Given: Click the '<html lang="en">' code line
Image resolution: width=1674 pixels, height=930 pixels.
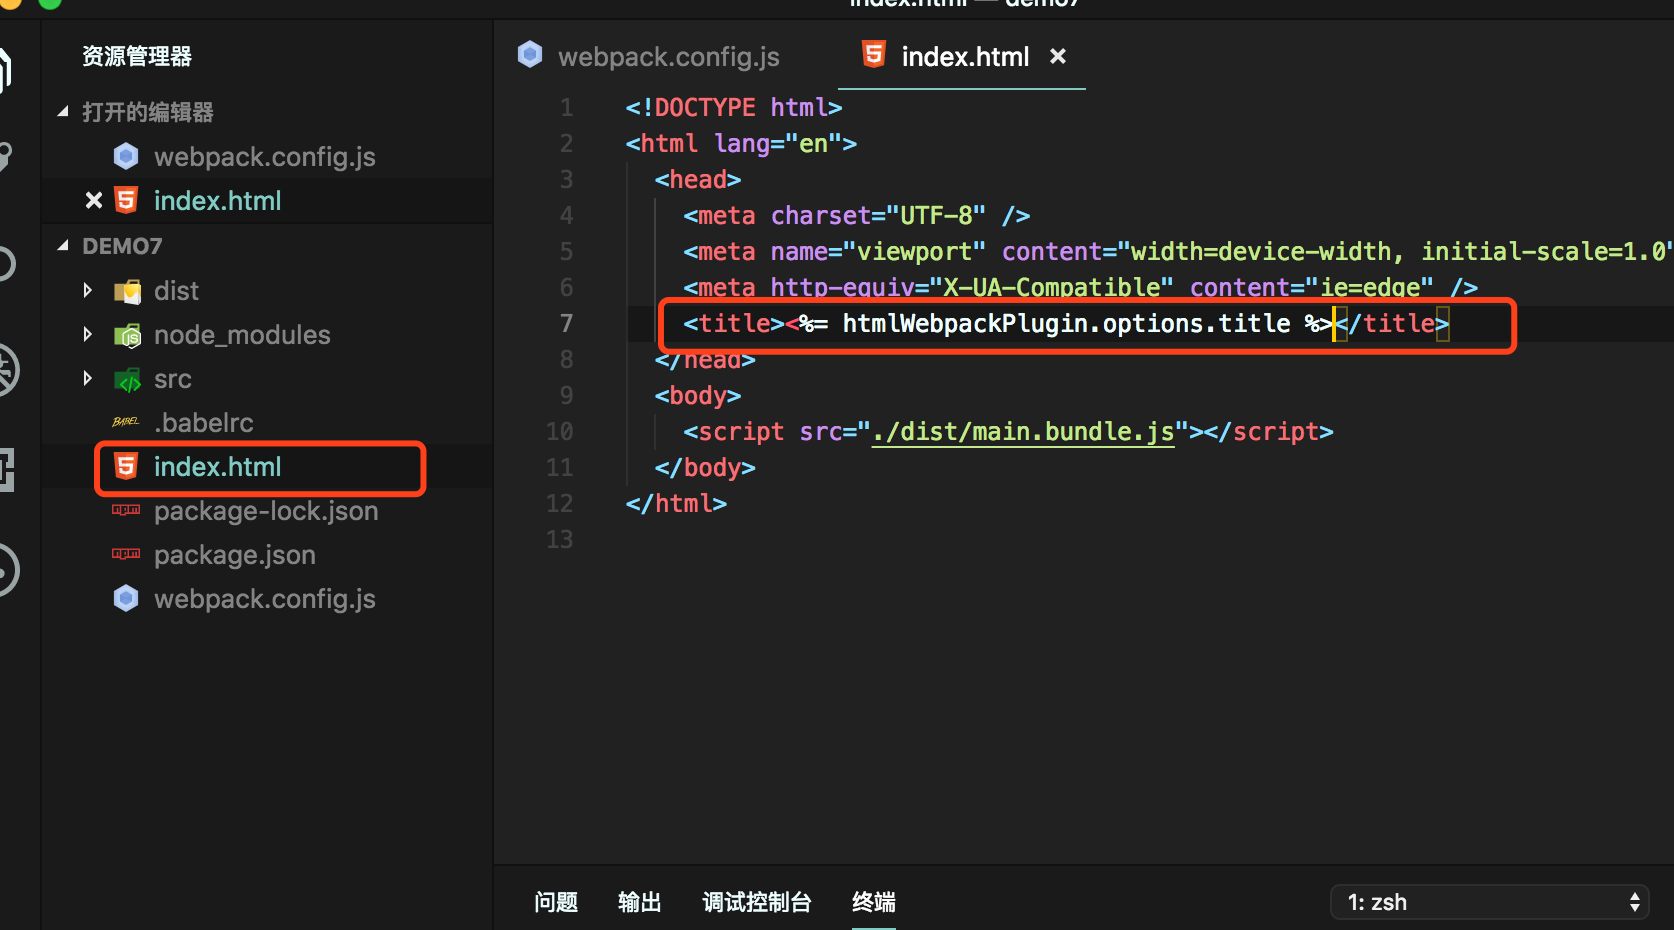Looking at the screenshot, I should point(741,143).
